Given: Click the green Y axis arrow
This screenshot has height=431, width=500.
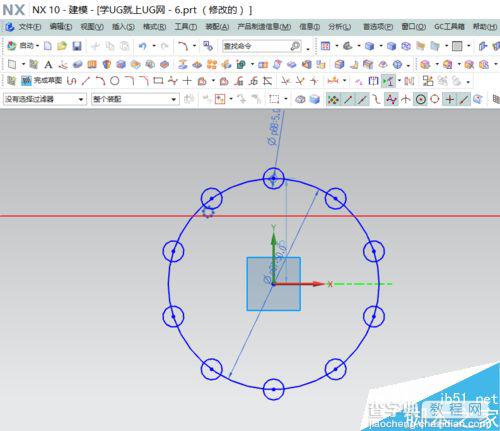Looking at the screenshot, I should [x=274, y=257].
